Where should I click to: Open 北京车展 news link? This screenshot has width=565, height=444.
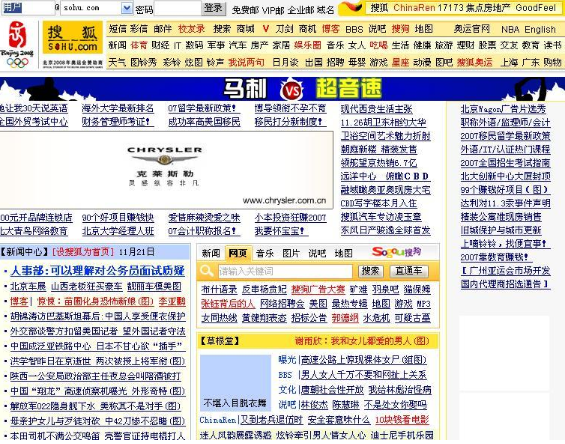tap(28, 286)
